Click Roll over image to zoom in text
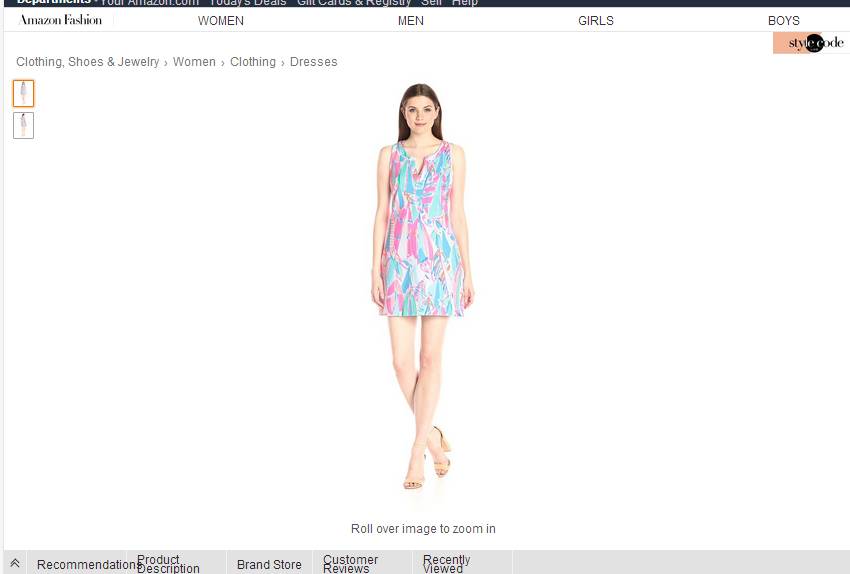This screenshot has width=850, height=574. pyautogui.click(x=423, y=528)
